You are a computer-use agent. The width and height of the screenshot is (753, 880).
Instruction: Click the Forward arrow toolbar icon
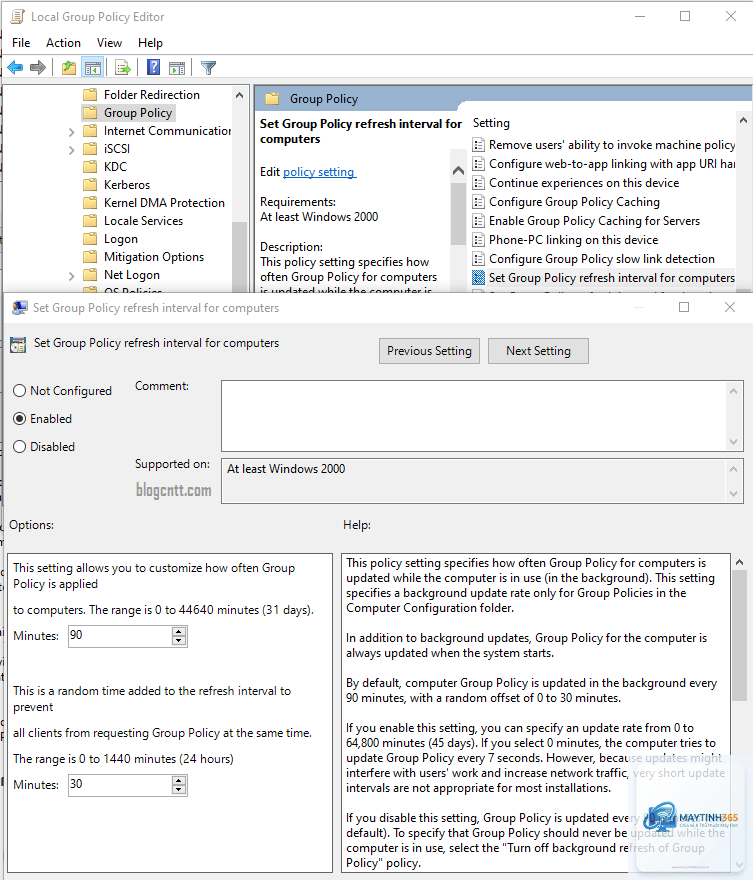coord(38,68)
